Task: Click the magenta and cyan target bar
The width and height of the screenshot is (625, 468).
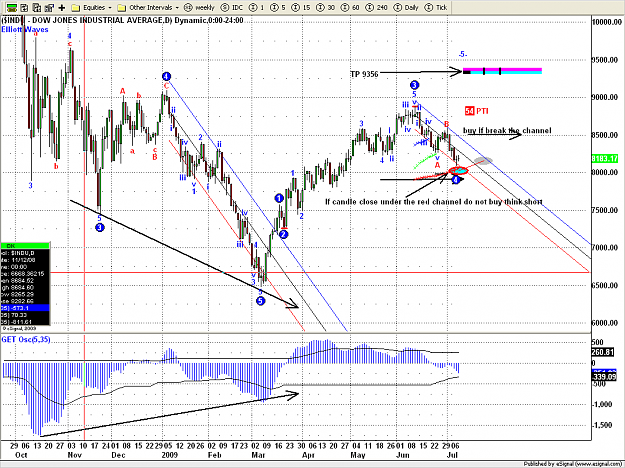Action: 502,71
